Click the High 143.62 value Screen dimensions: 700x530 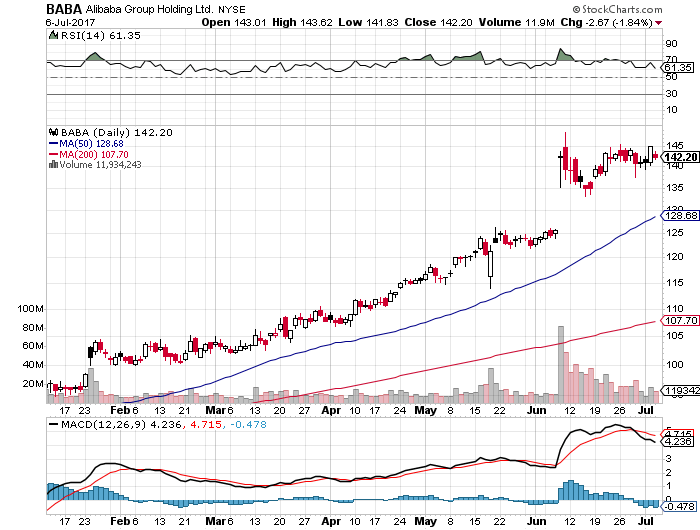(302, 22)
